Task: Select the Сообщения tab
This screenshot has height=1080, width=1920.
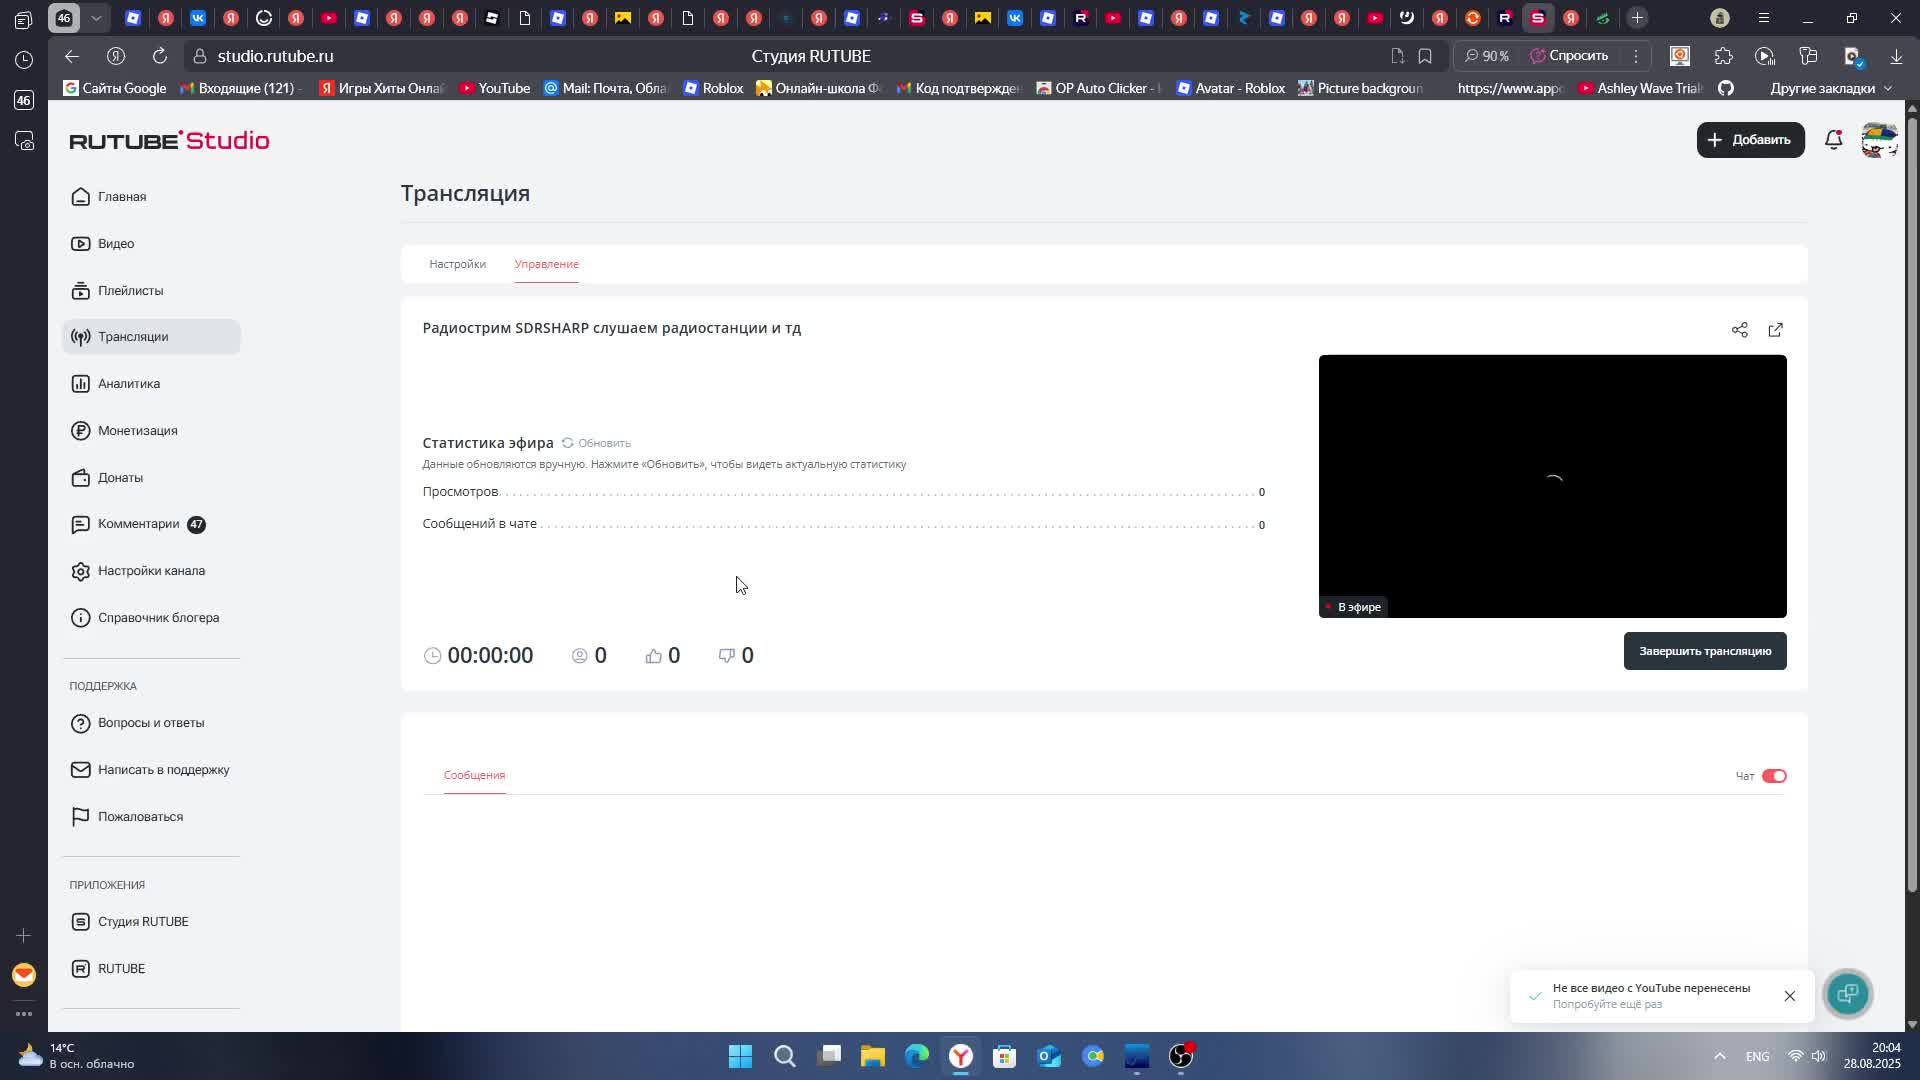Action: (474, 774)
